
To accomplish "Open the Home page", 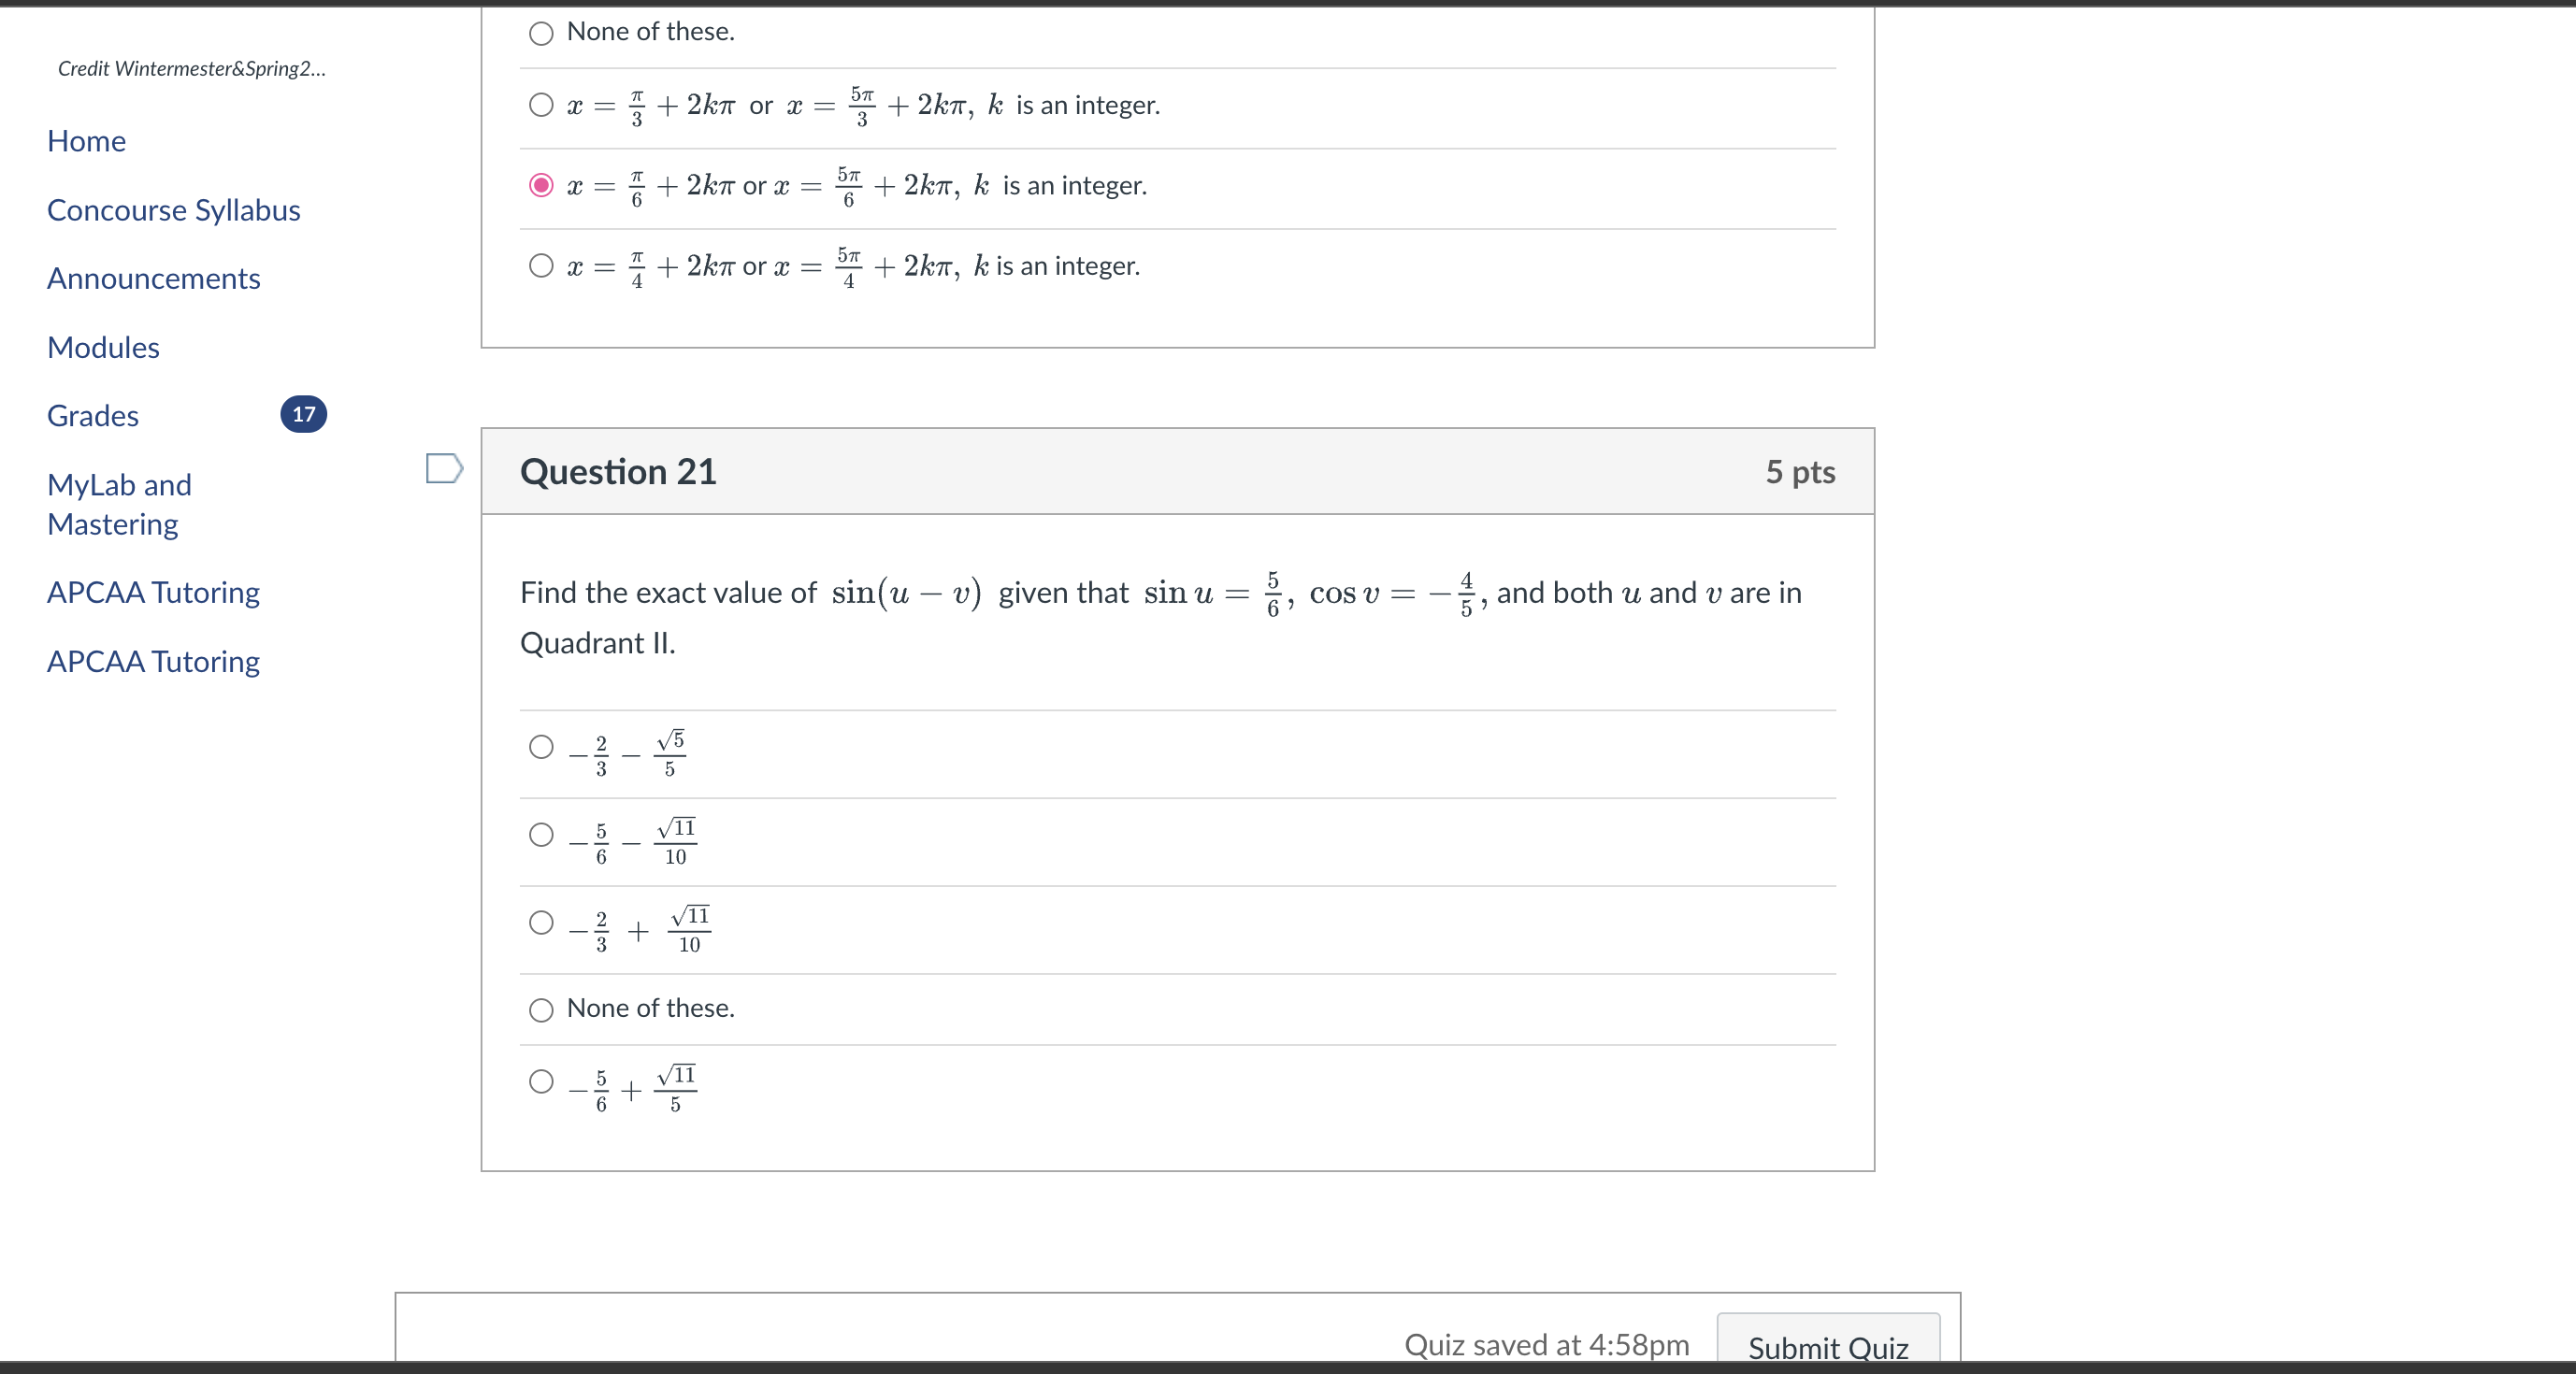I will tap(86, 140).
